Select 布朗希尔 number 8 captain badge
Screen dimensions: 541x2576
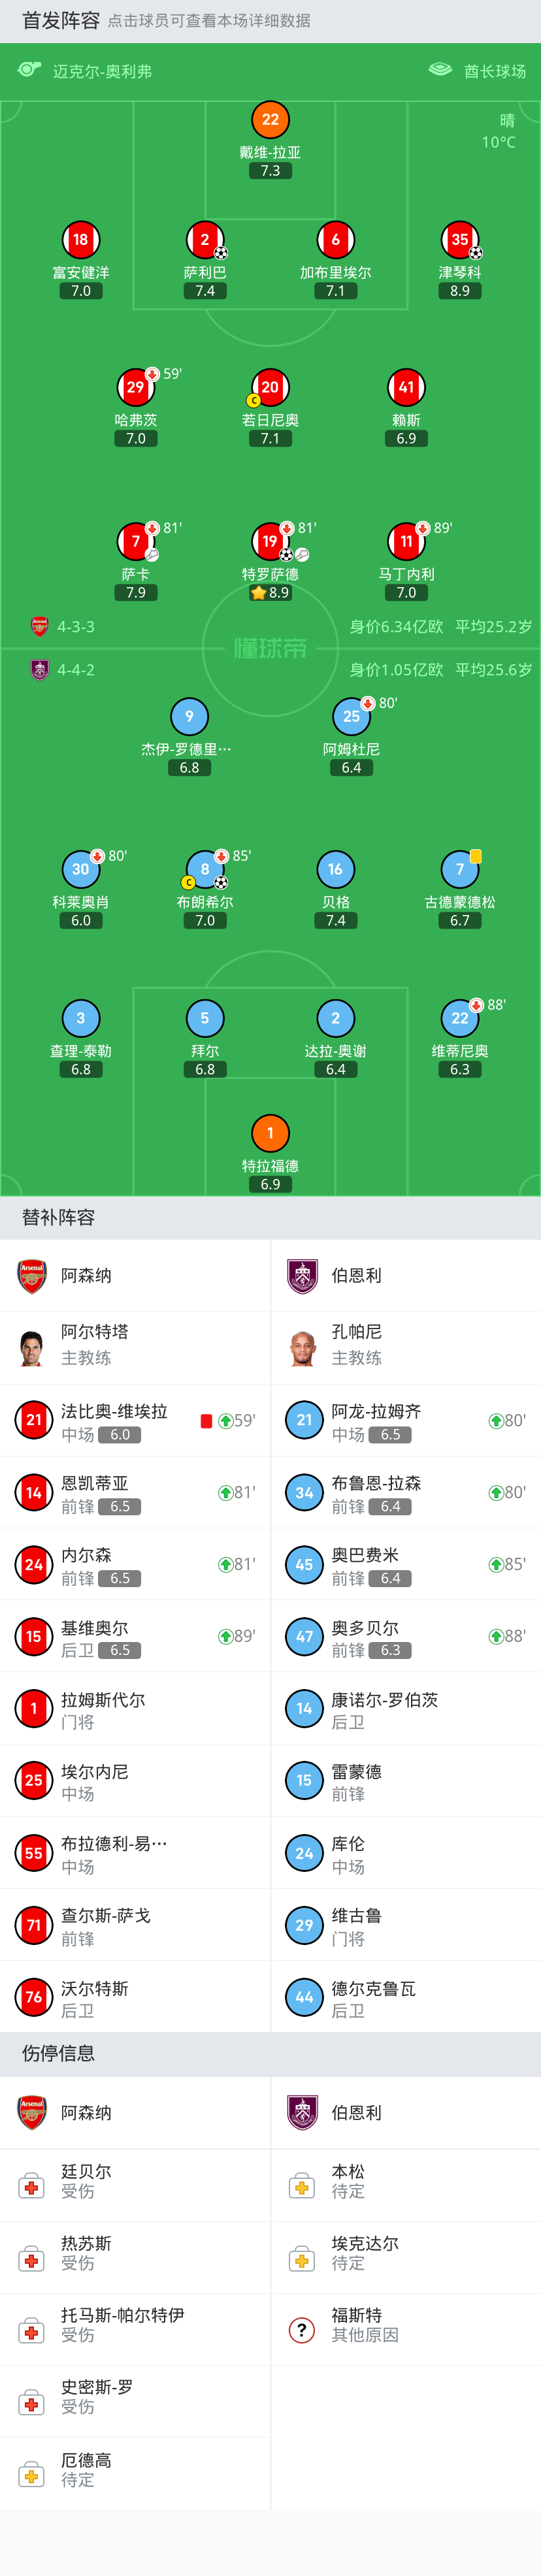[205, 870]
